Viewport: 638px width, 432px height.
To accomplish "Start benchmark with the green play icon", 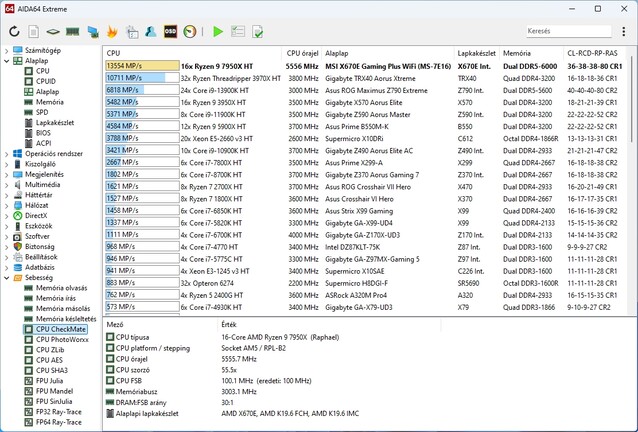I will point(218,31).
